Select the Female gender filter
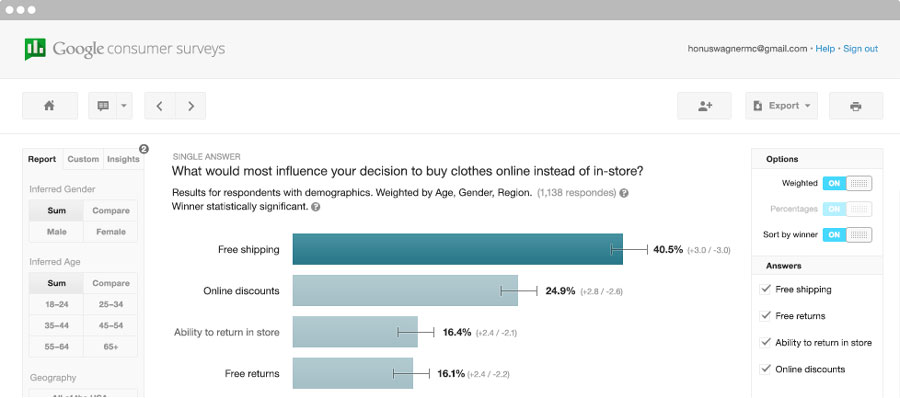Screen dimensions: 900x398 110,232
